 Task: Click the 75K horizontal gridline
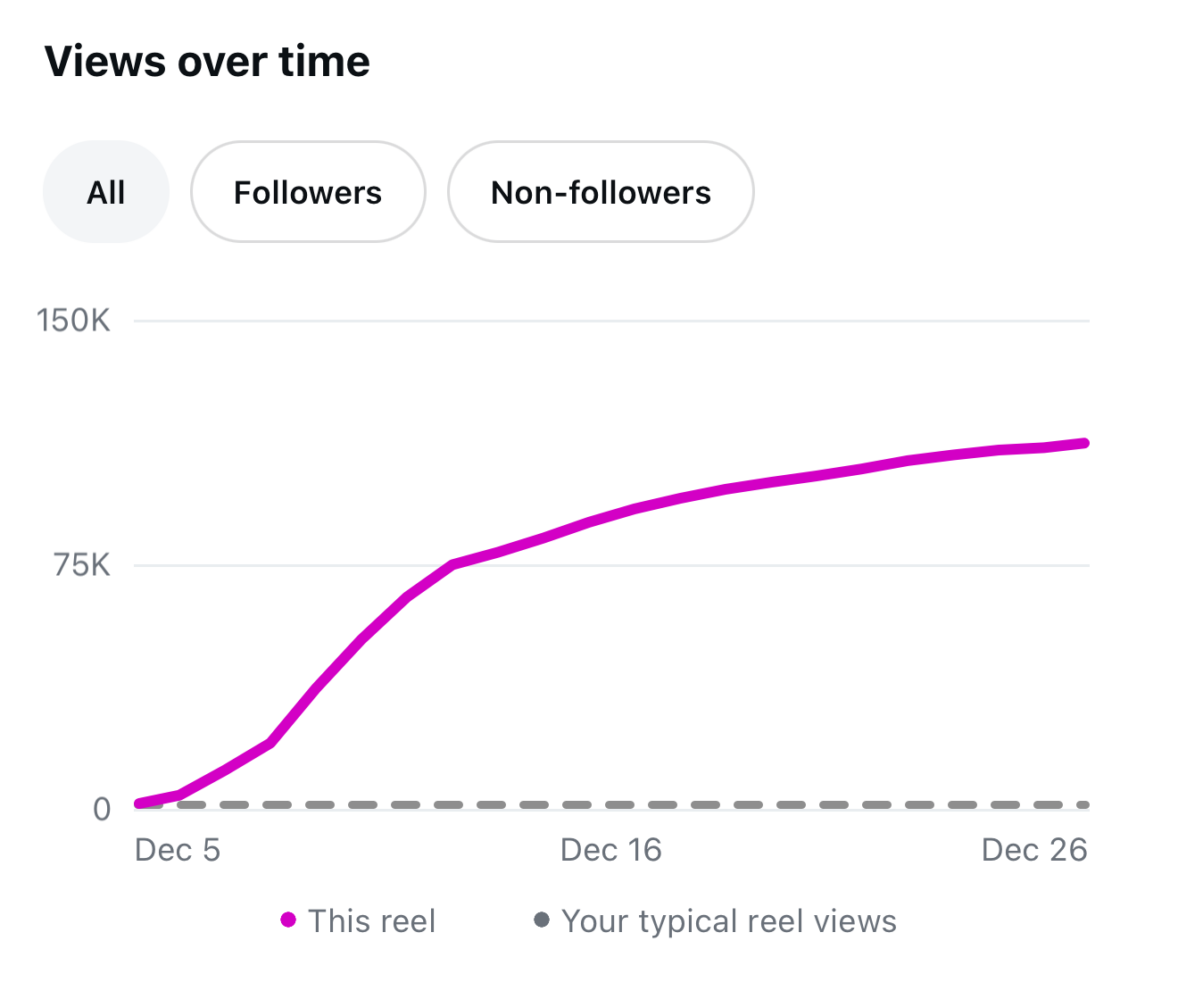[x=800, y=565]
